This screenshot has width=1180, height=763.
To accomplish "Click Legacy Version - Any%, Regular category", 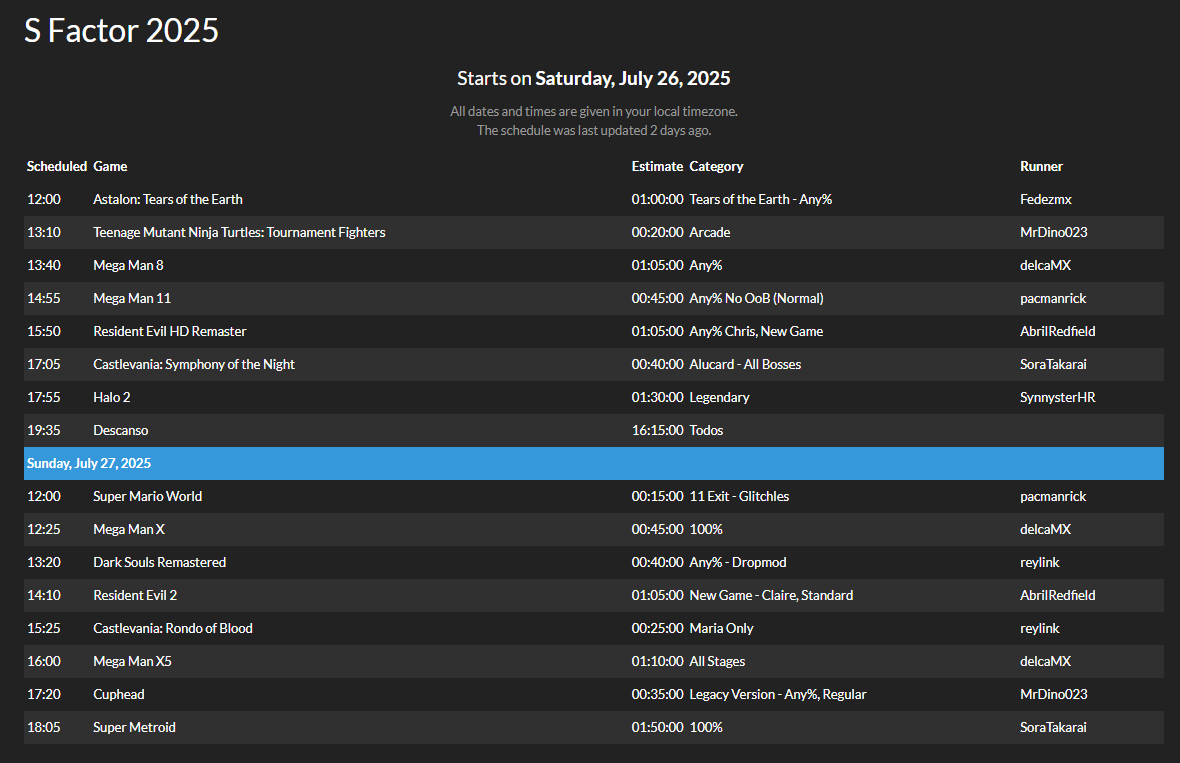I will [777, 695].
